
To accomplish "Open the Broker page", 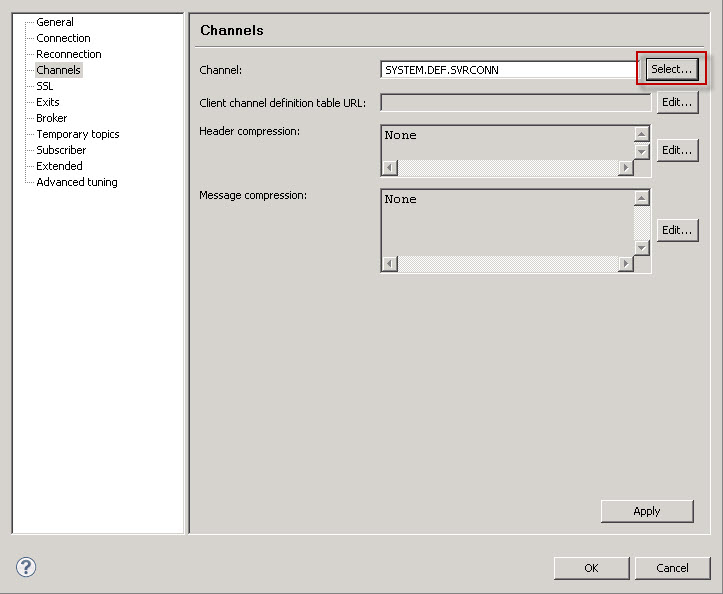I will pyautogui.click(x=52, y=118).
